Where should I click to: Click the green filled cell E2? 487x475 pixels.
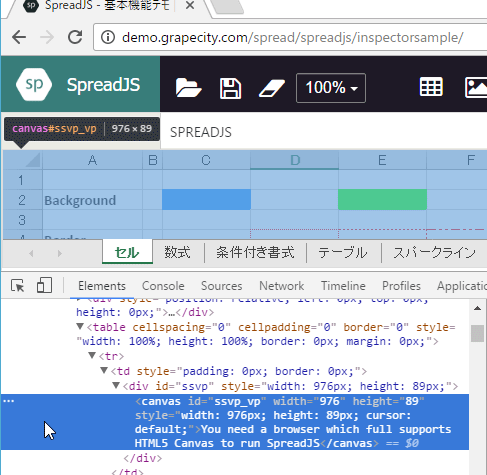click(x=382, y=200)
